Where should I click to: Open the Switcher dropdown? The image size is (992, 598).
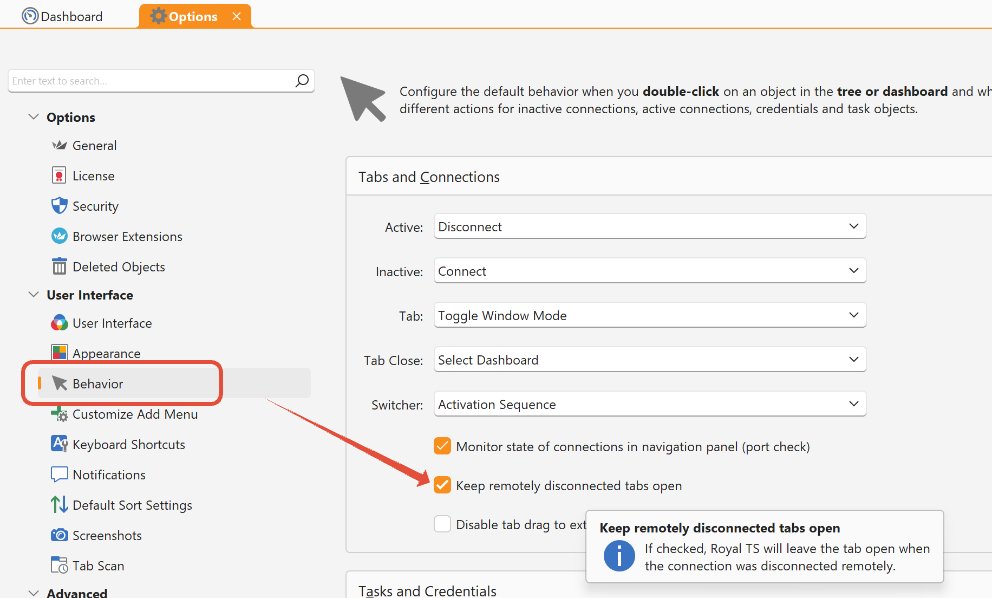pos(650,404)
